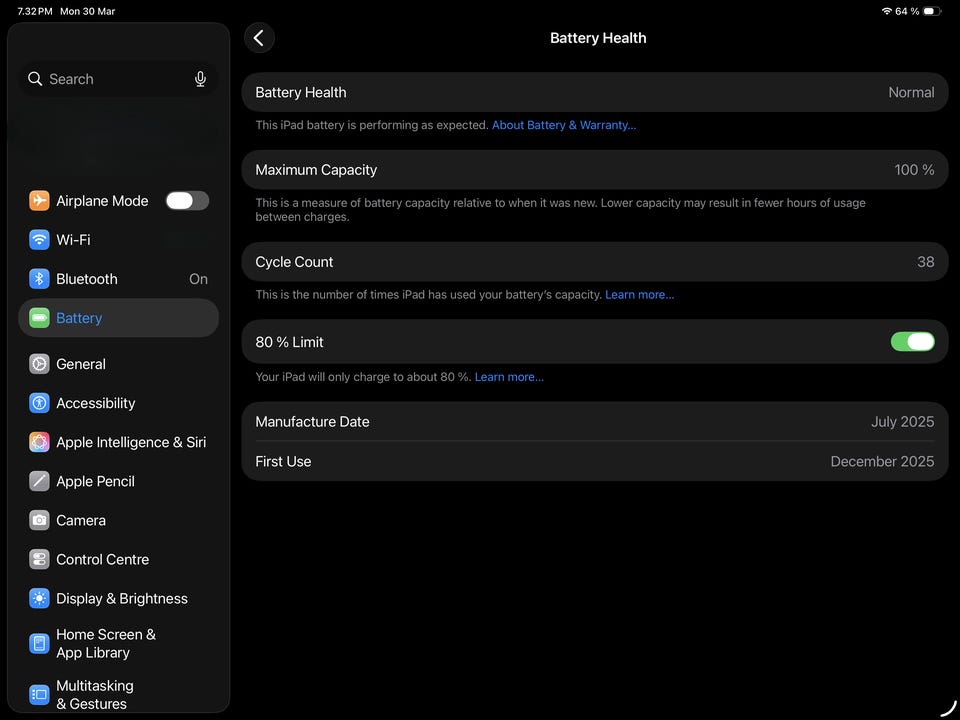Screen dimensions: 960x720
Task: Tap the Maximum Capacity 100 % row
Action: click(594, 170)
